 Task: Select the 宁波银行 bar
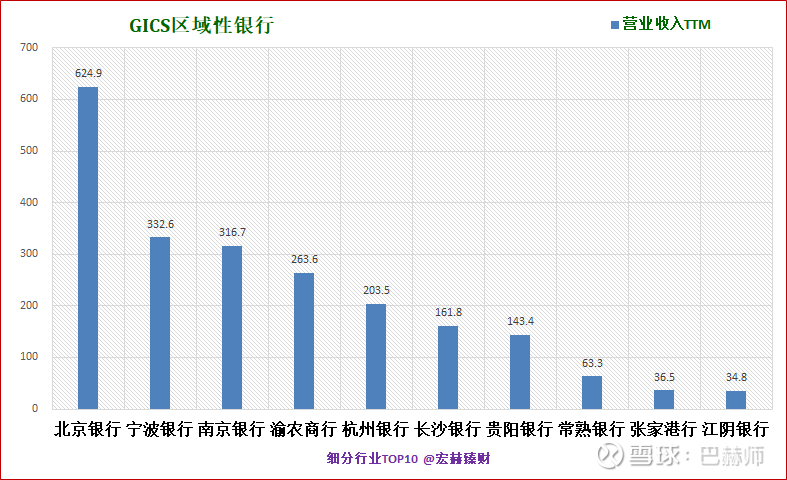(x=160, y=323)
